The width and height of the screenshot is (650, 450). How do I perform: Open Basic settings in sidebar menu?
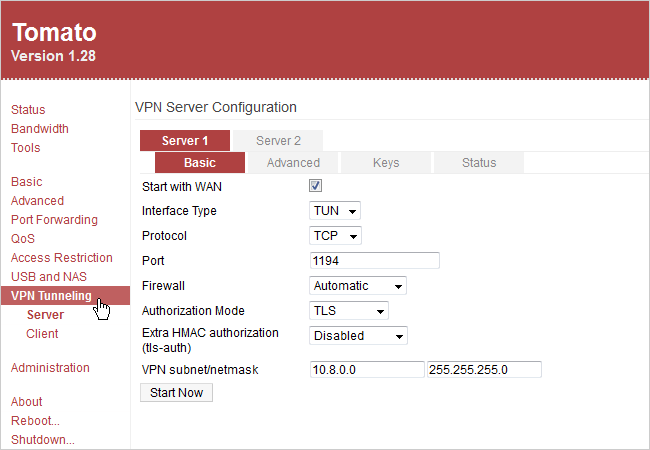pos(27,182)
